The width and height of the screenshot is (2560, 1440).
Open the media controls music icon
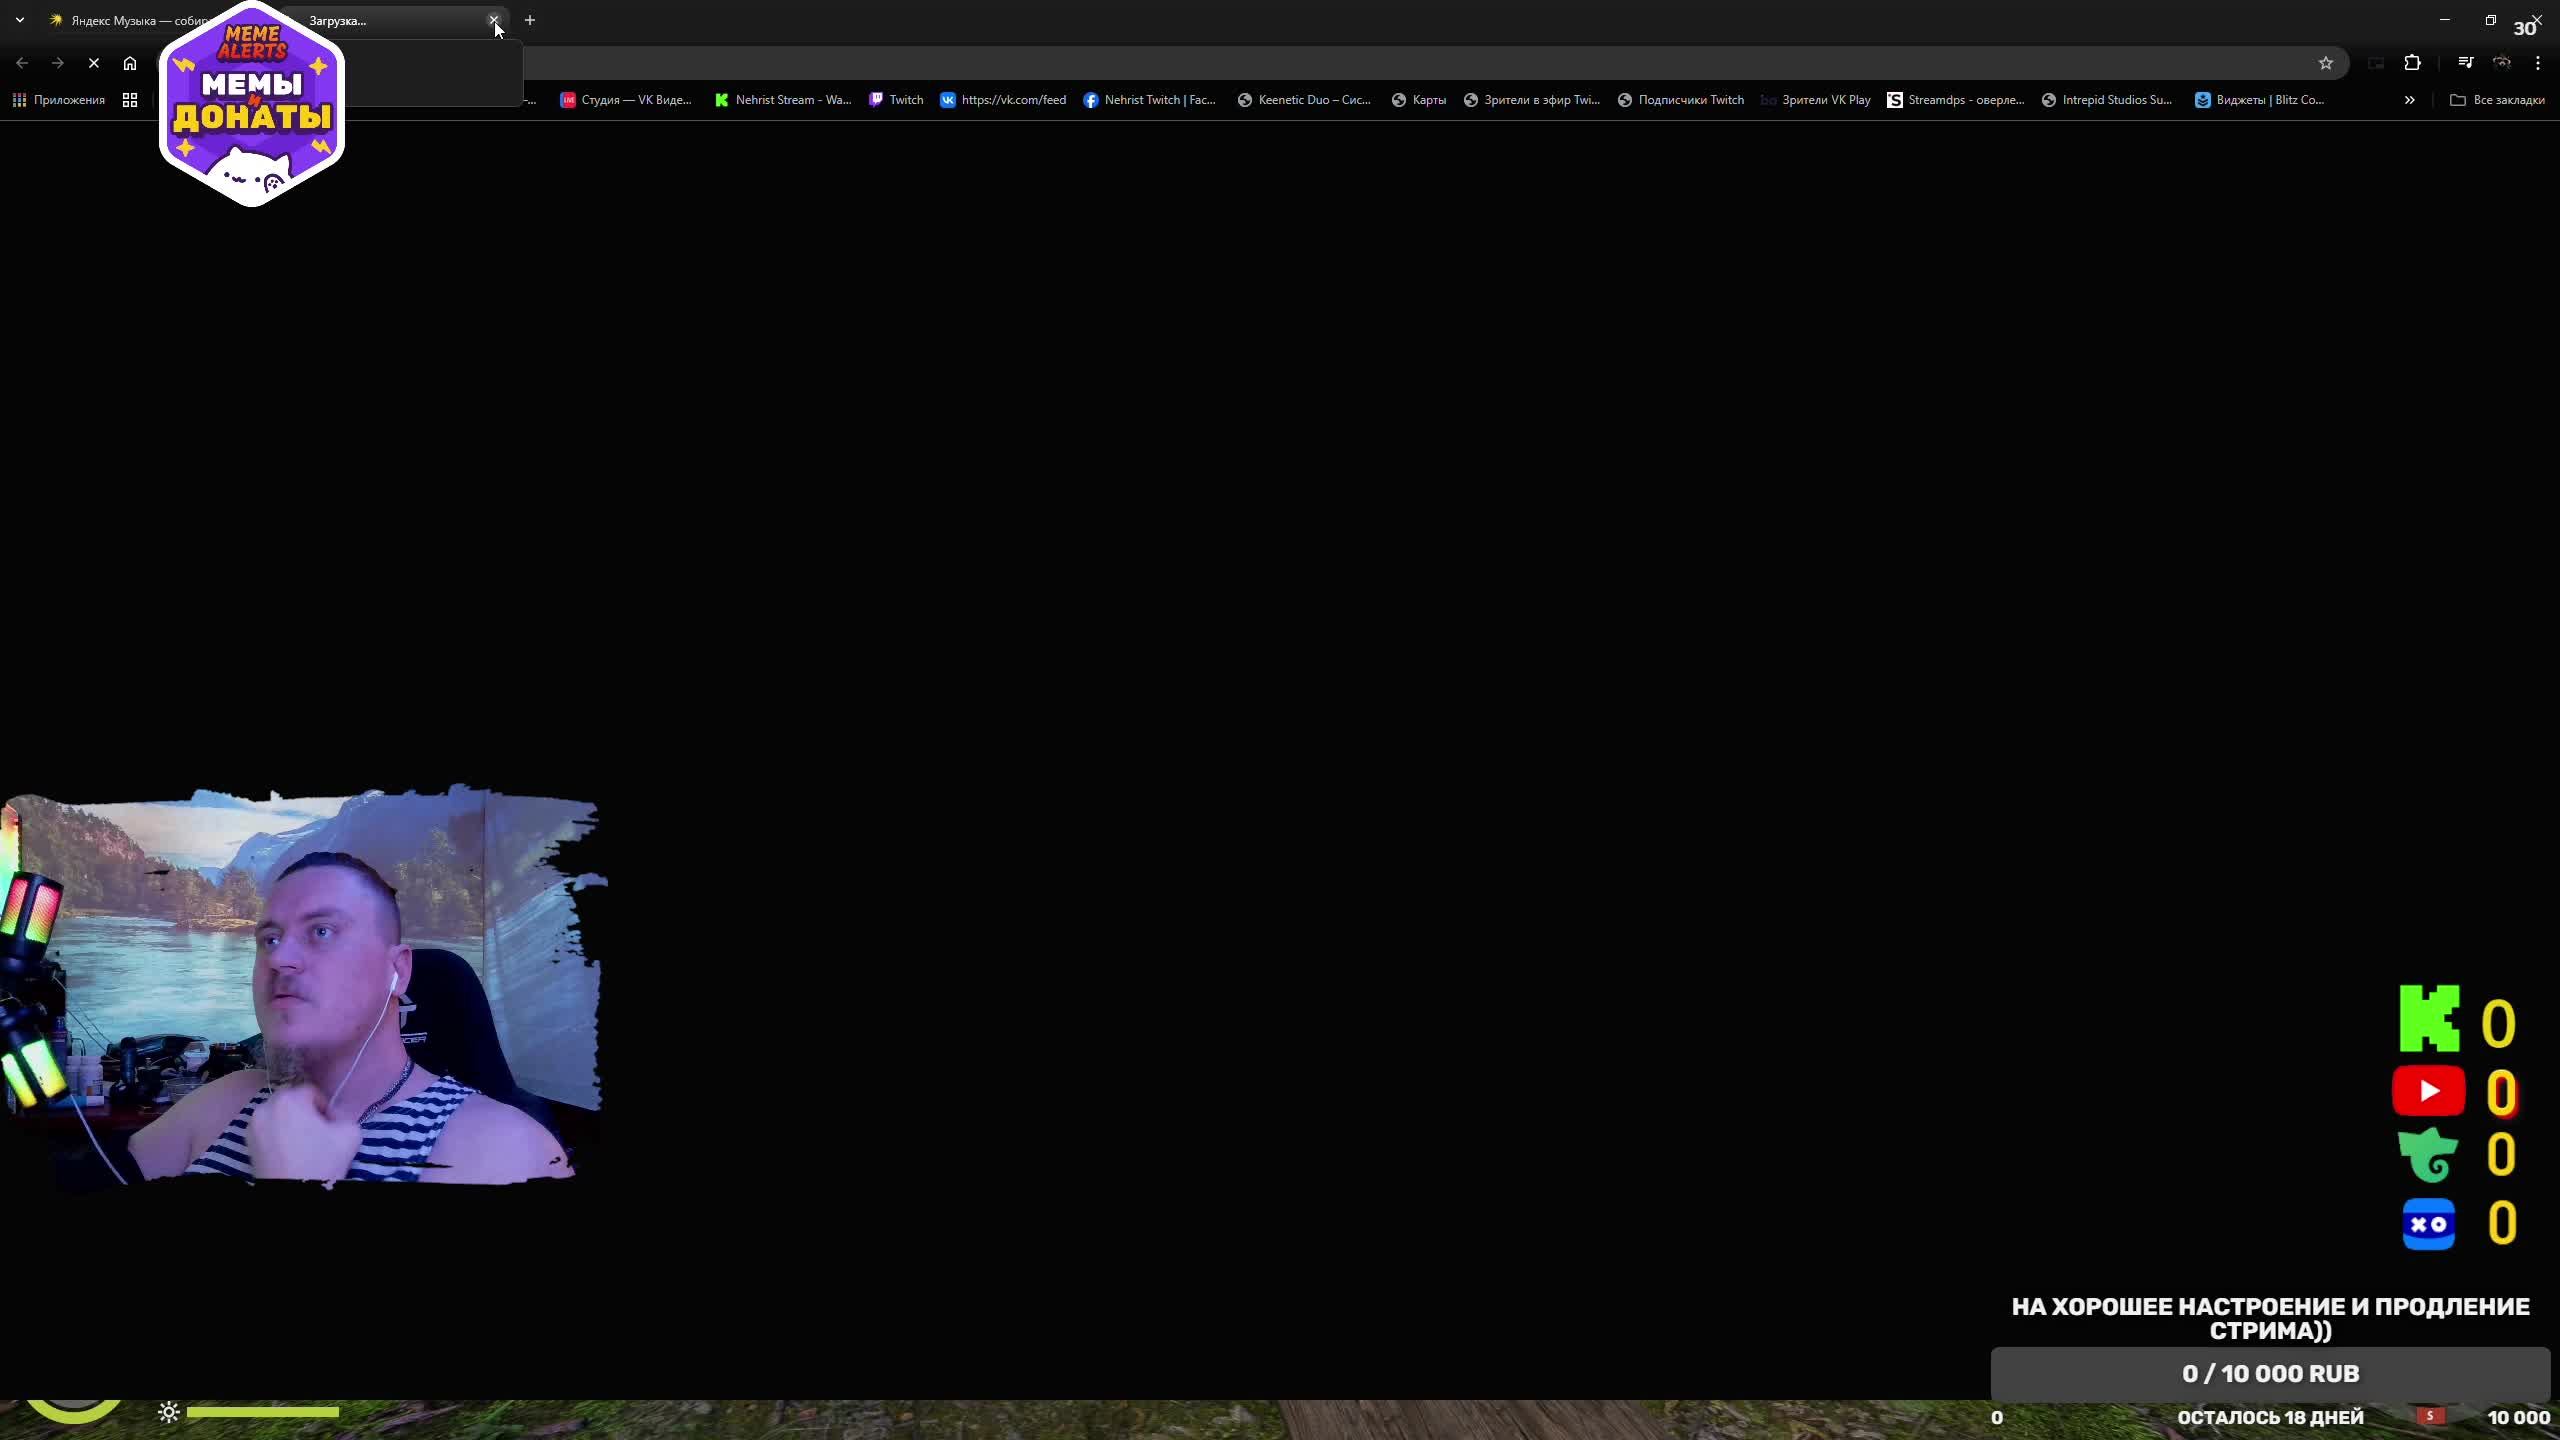point(2466,63)
